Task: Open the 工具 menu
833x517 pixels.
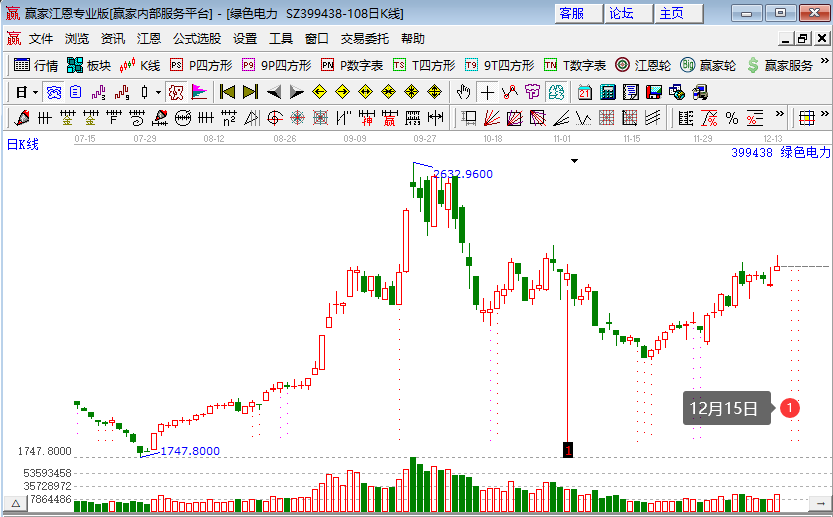Action: click(281, 39)
